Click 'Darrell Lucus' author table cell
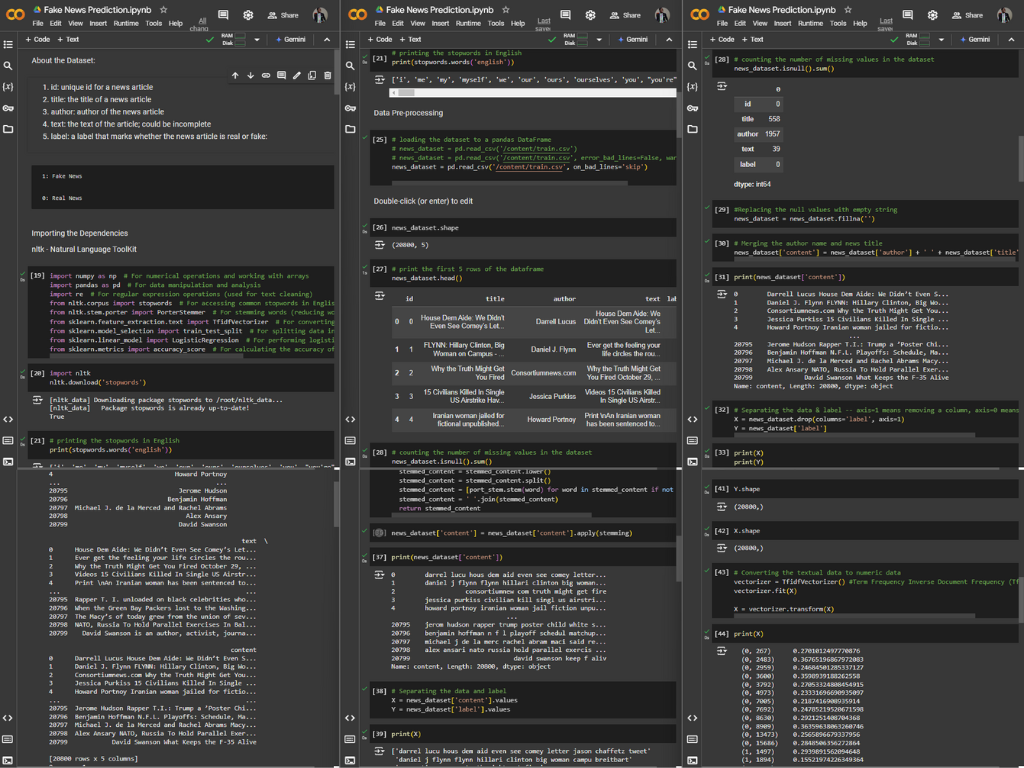1024x768 pixels. pyautogui.click(x=556, y=322)
